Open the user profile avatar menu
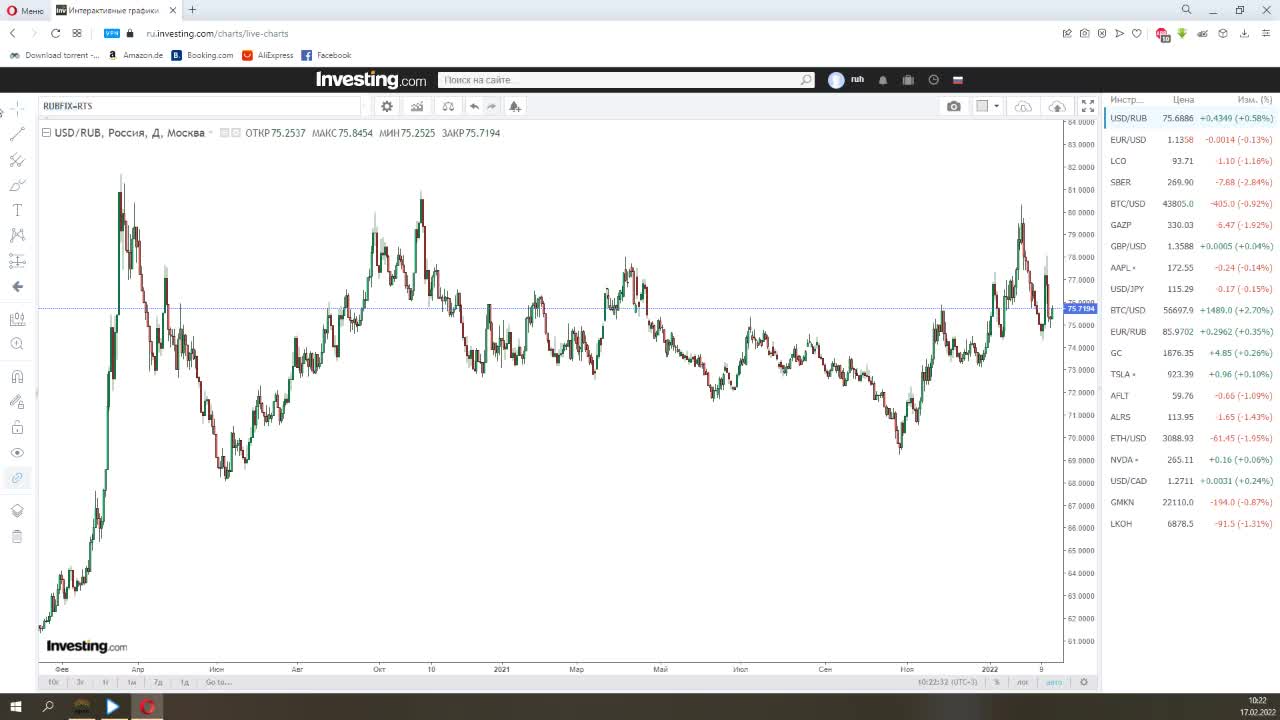The height and width of the screenshot is (720, 1280). 836,80
